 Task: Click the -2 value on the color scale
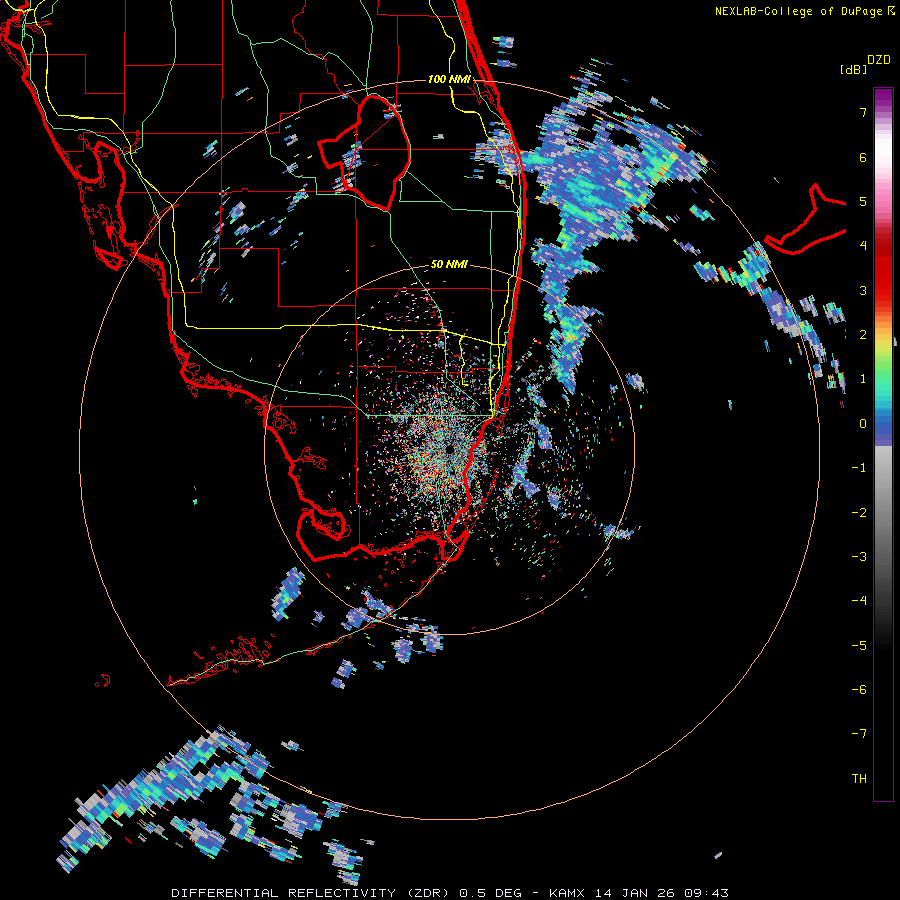(x=859, y=513)
